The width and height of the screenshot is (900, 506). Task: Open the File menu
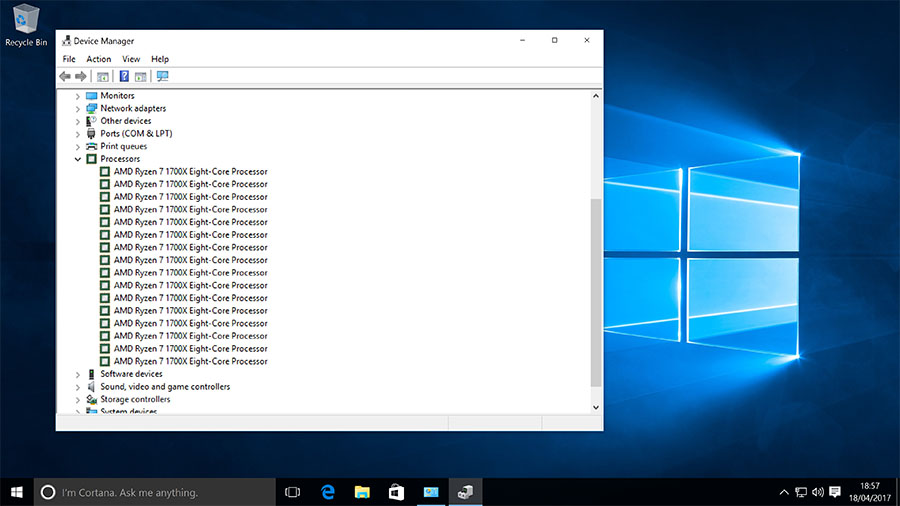(69, 59)
